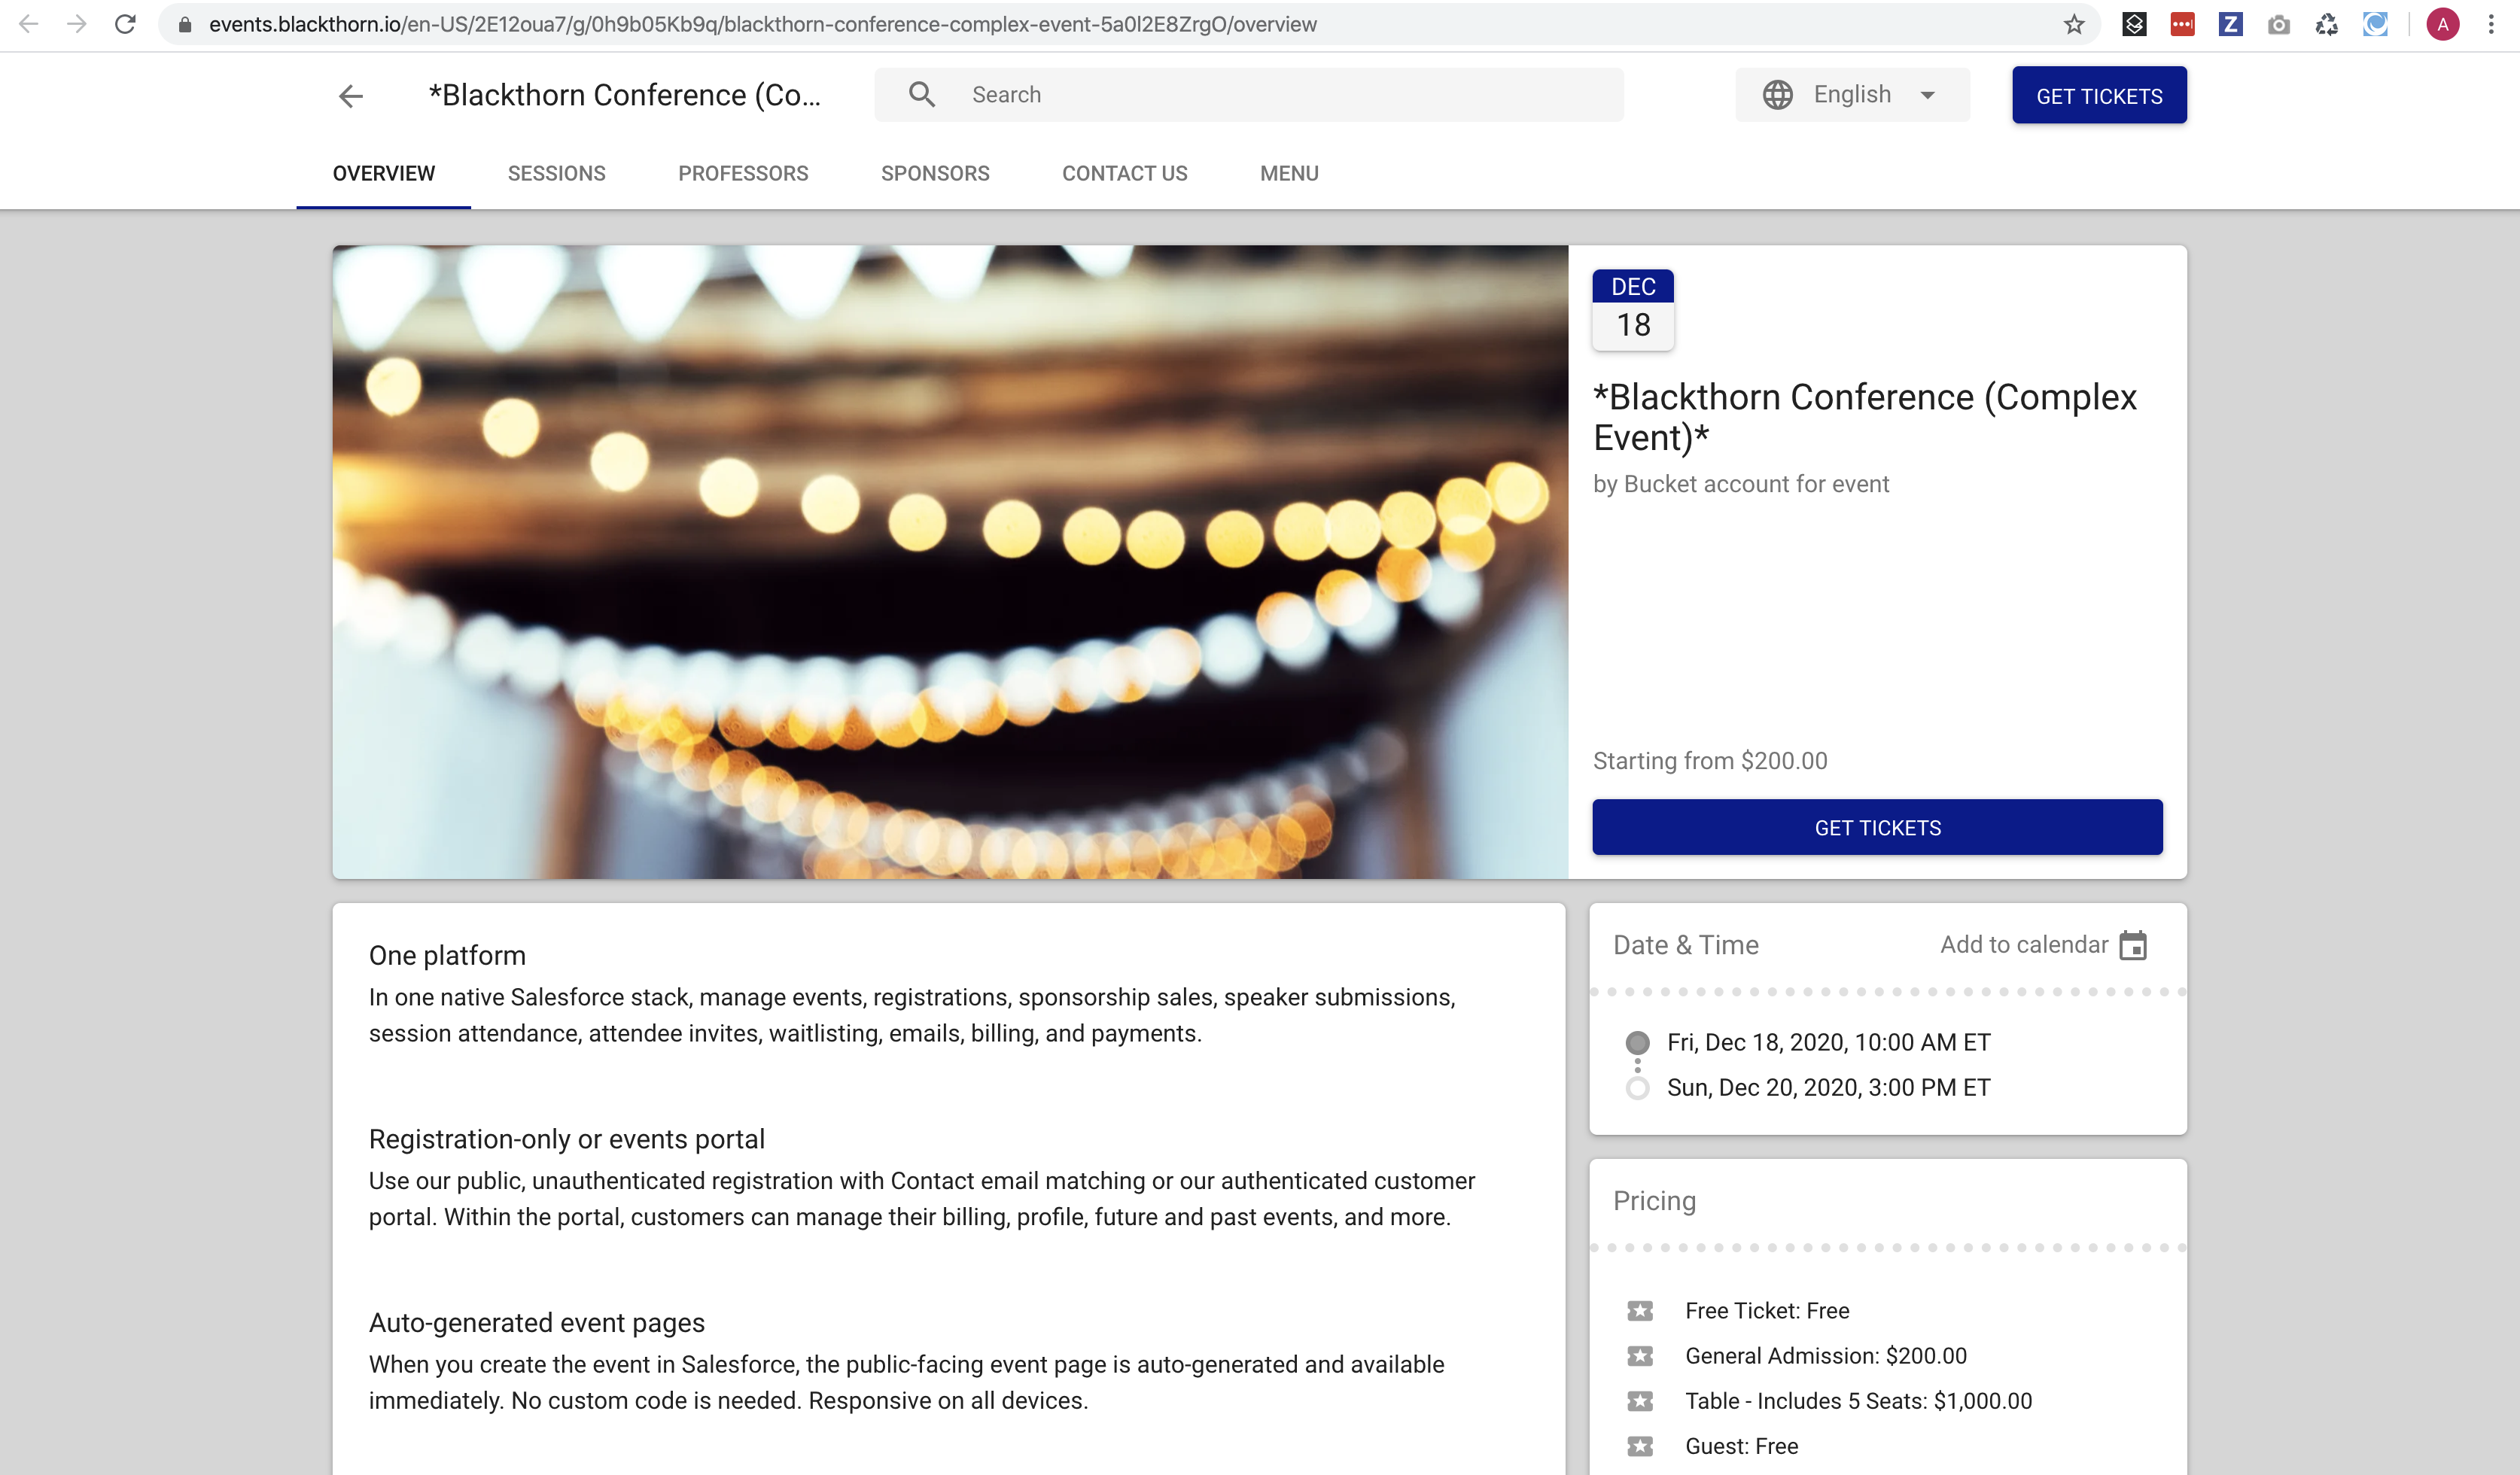Click the Date & Time heading
The image size is (2520, 1475).
click(x=1685, y=945)
